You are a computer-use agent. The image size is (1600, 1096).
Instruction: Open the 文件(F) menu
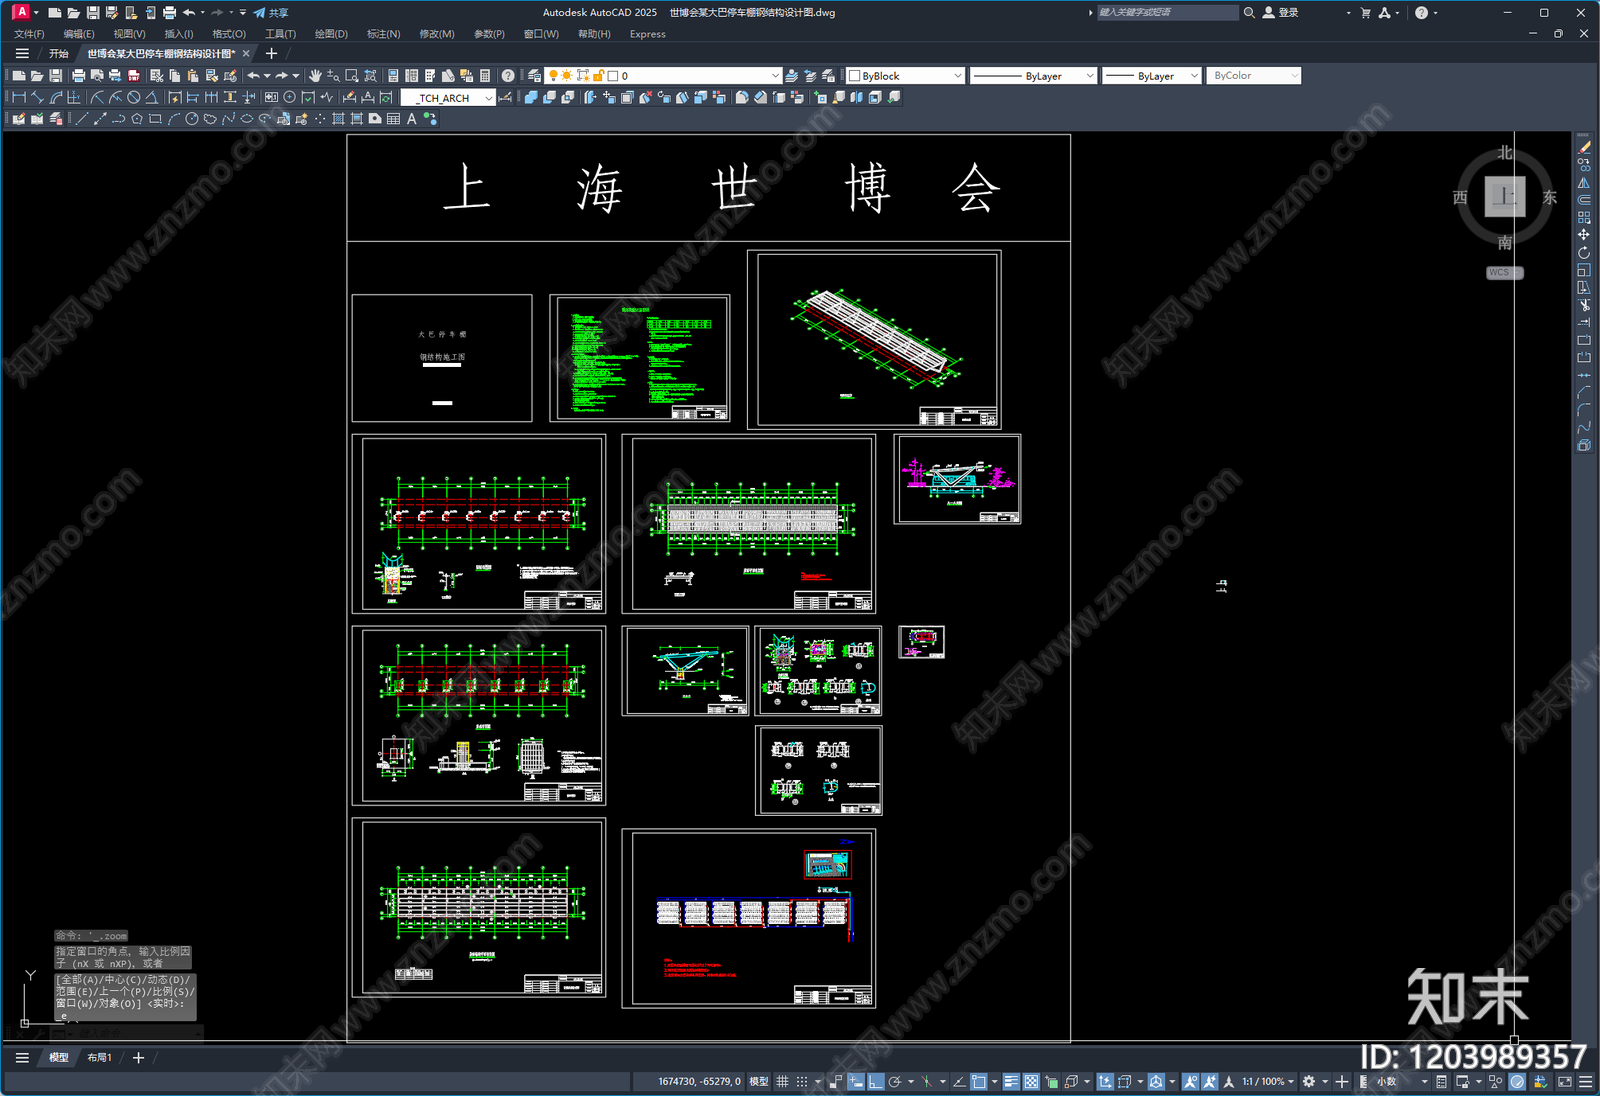(x=29, y=34)
